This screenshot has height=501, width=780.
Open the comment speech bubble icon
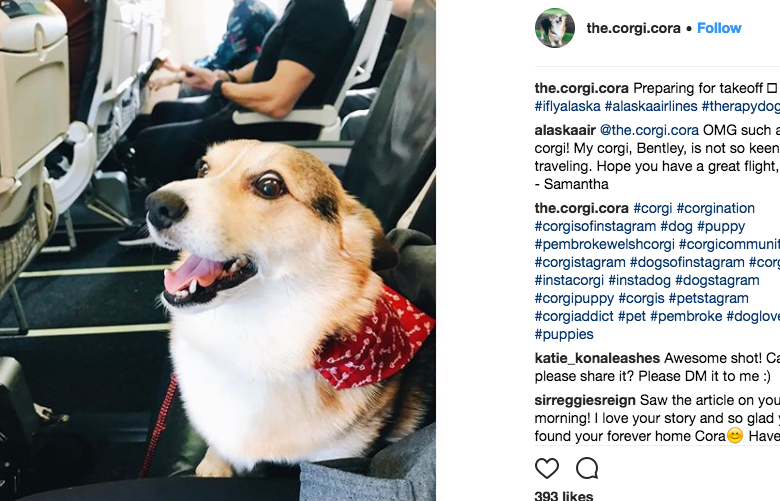pos(587,468)
